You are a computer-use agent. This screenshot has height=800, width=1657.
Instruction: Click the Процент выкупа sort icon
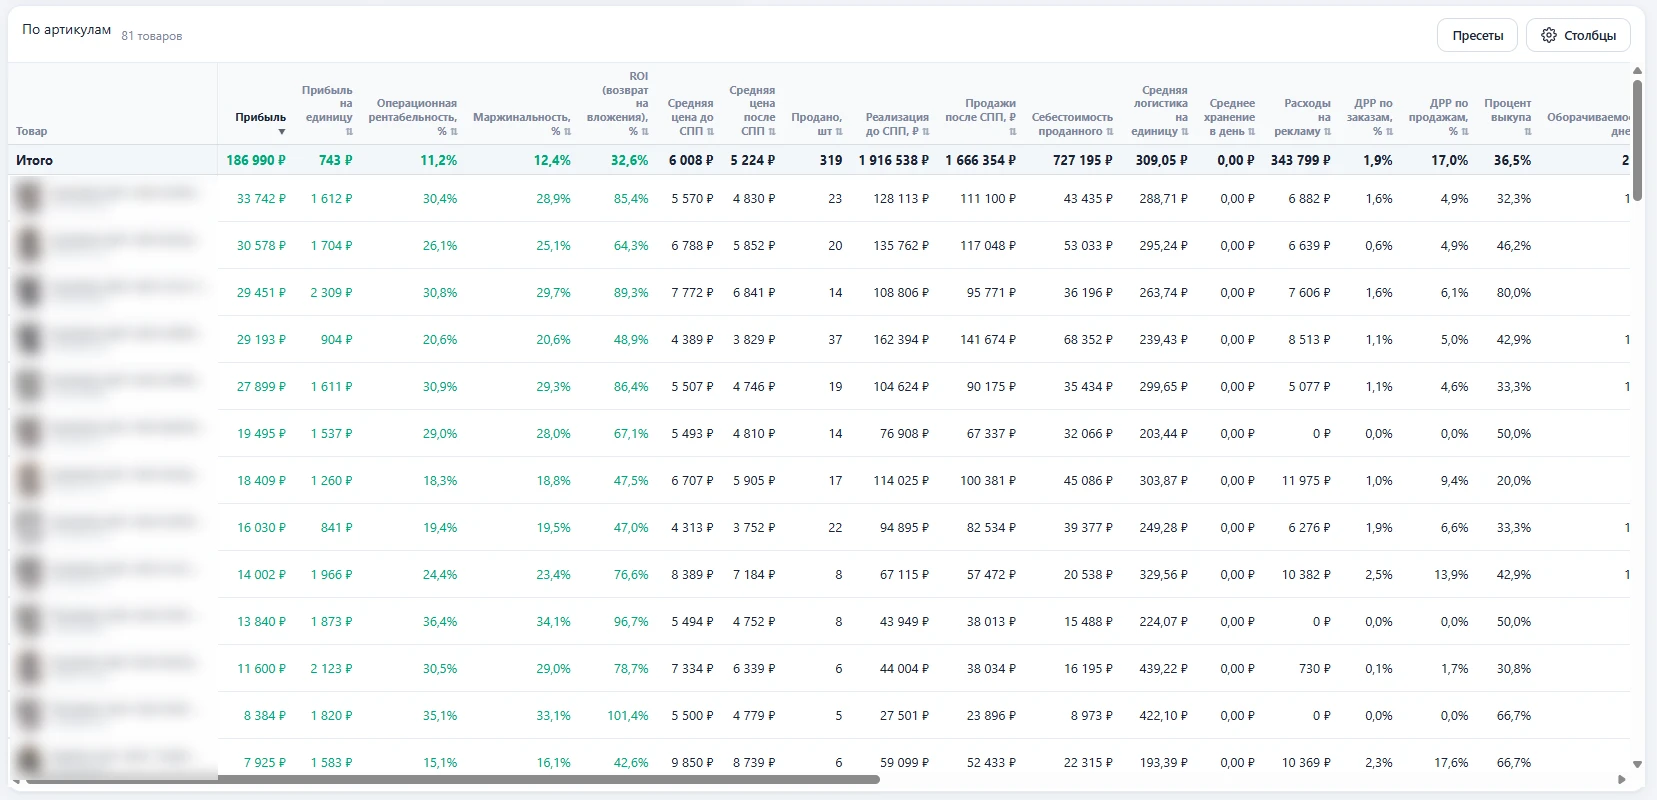1528,132
